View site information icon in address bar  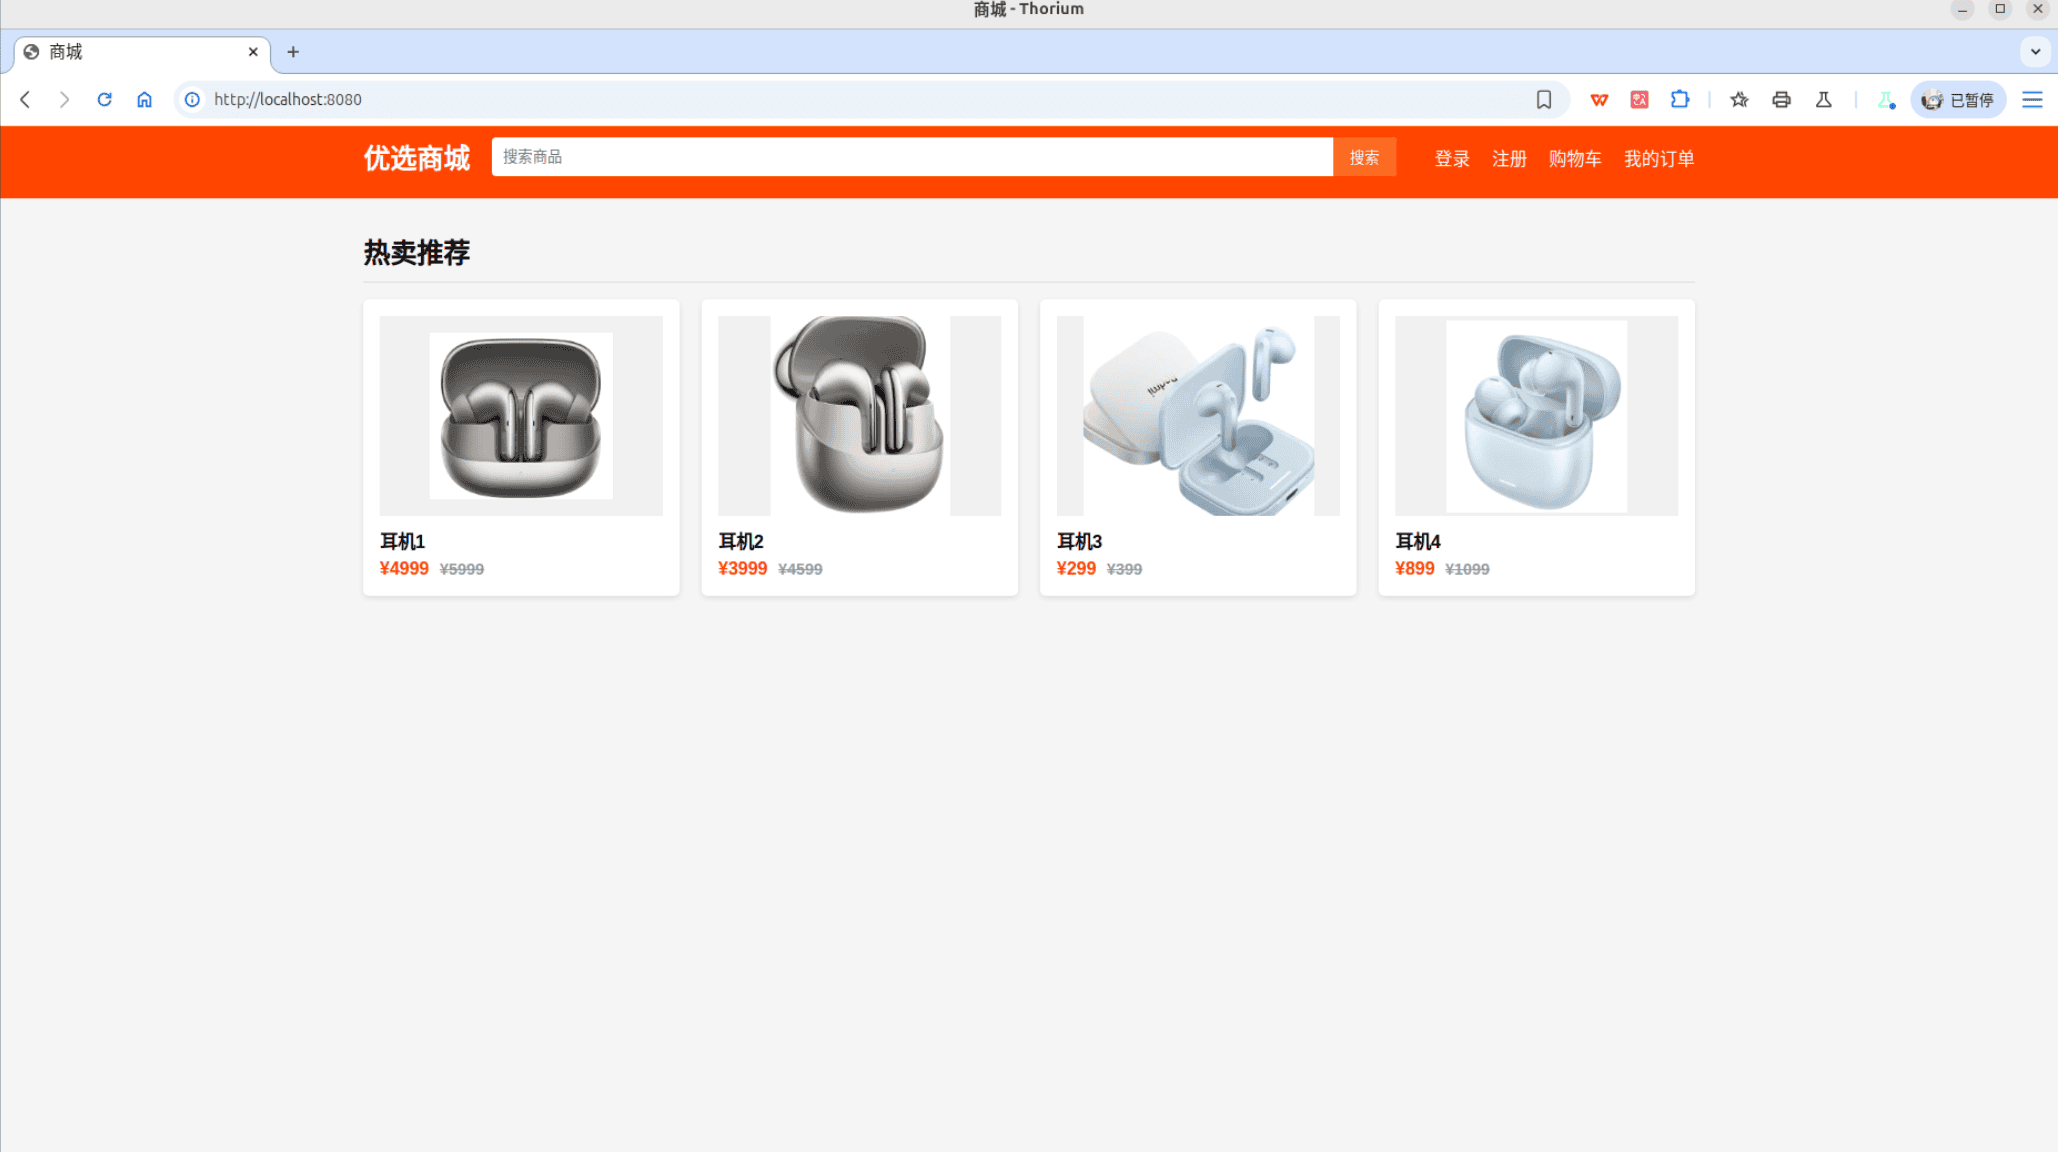[192, 99]
